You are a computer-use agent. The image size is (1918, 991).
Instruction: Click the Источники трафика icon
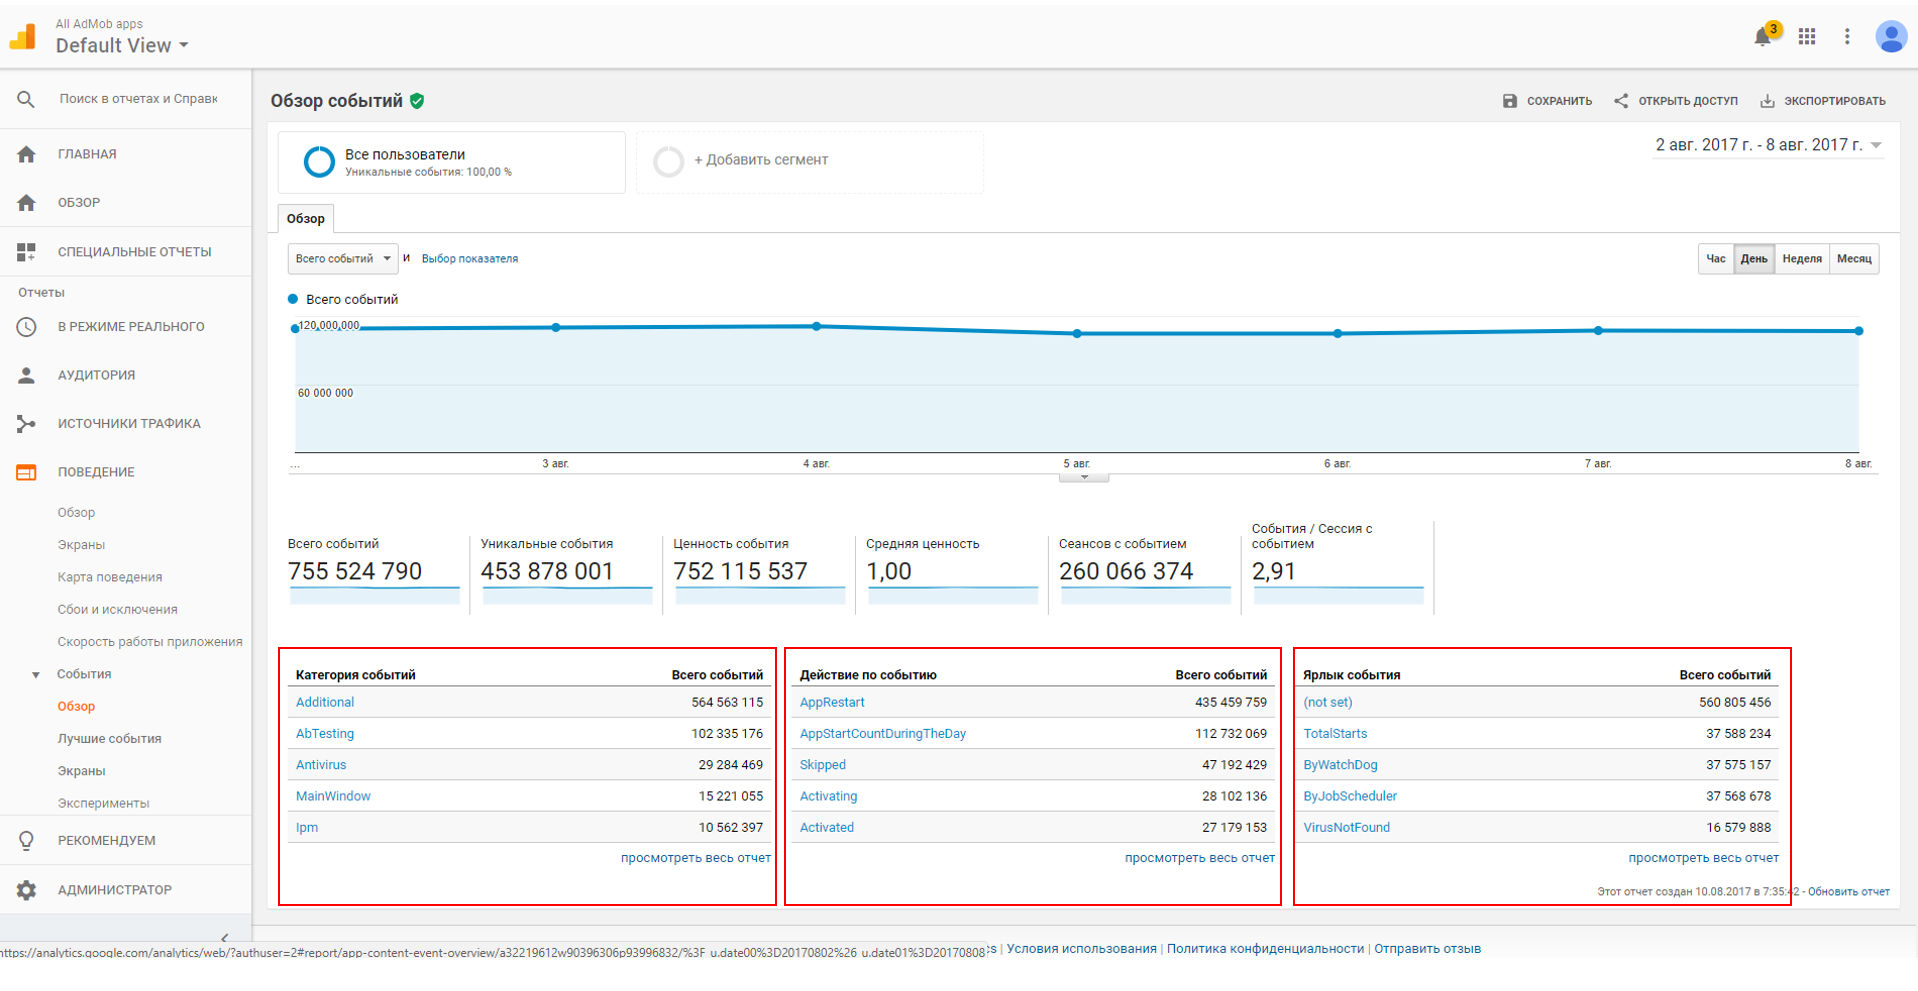pyautogui.click(x=26, y=424)
